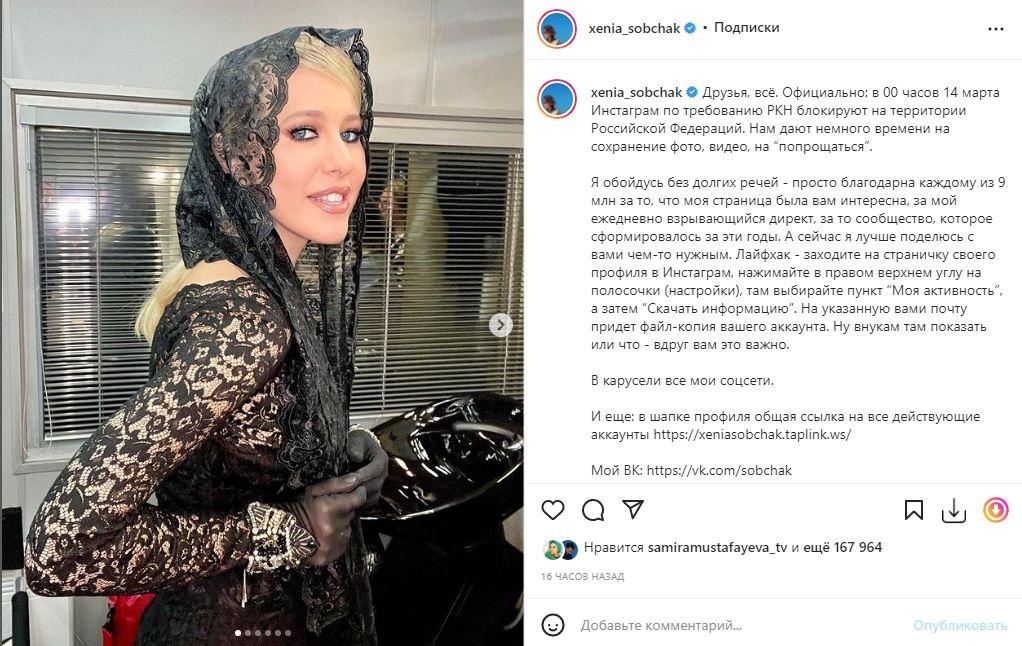The width and height of the screenshot is (1022, 646).
Task: Click the pink circular downloader extension icon
Action: pyautogui.click(x=996, y=510)
